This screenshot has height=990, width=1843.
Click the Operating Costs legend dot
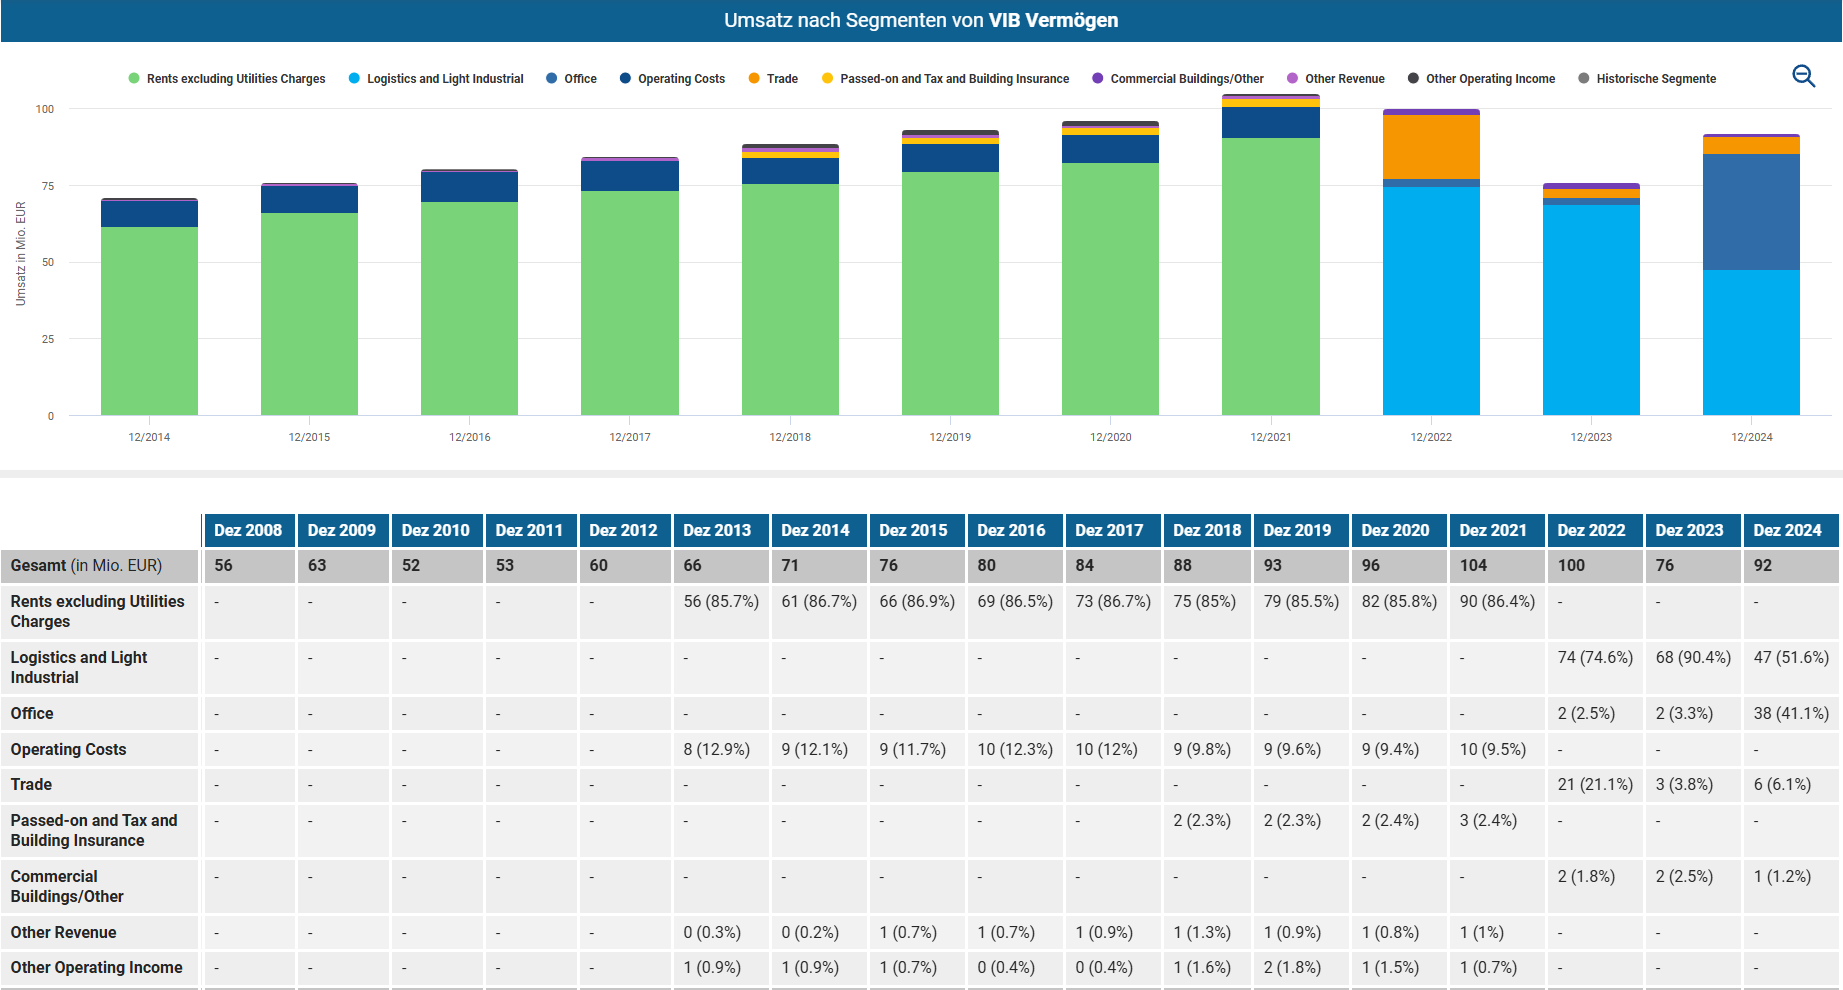click(x=625, y=79)
